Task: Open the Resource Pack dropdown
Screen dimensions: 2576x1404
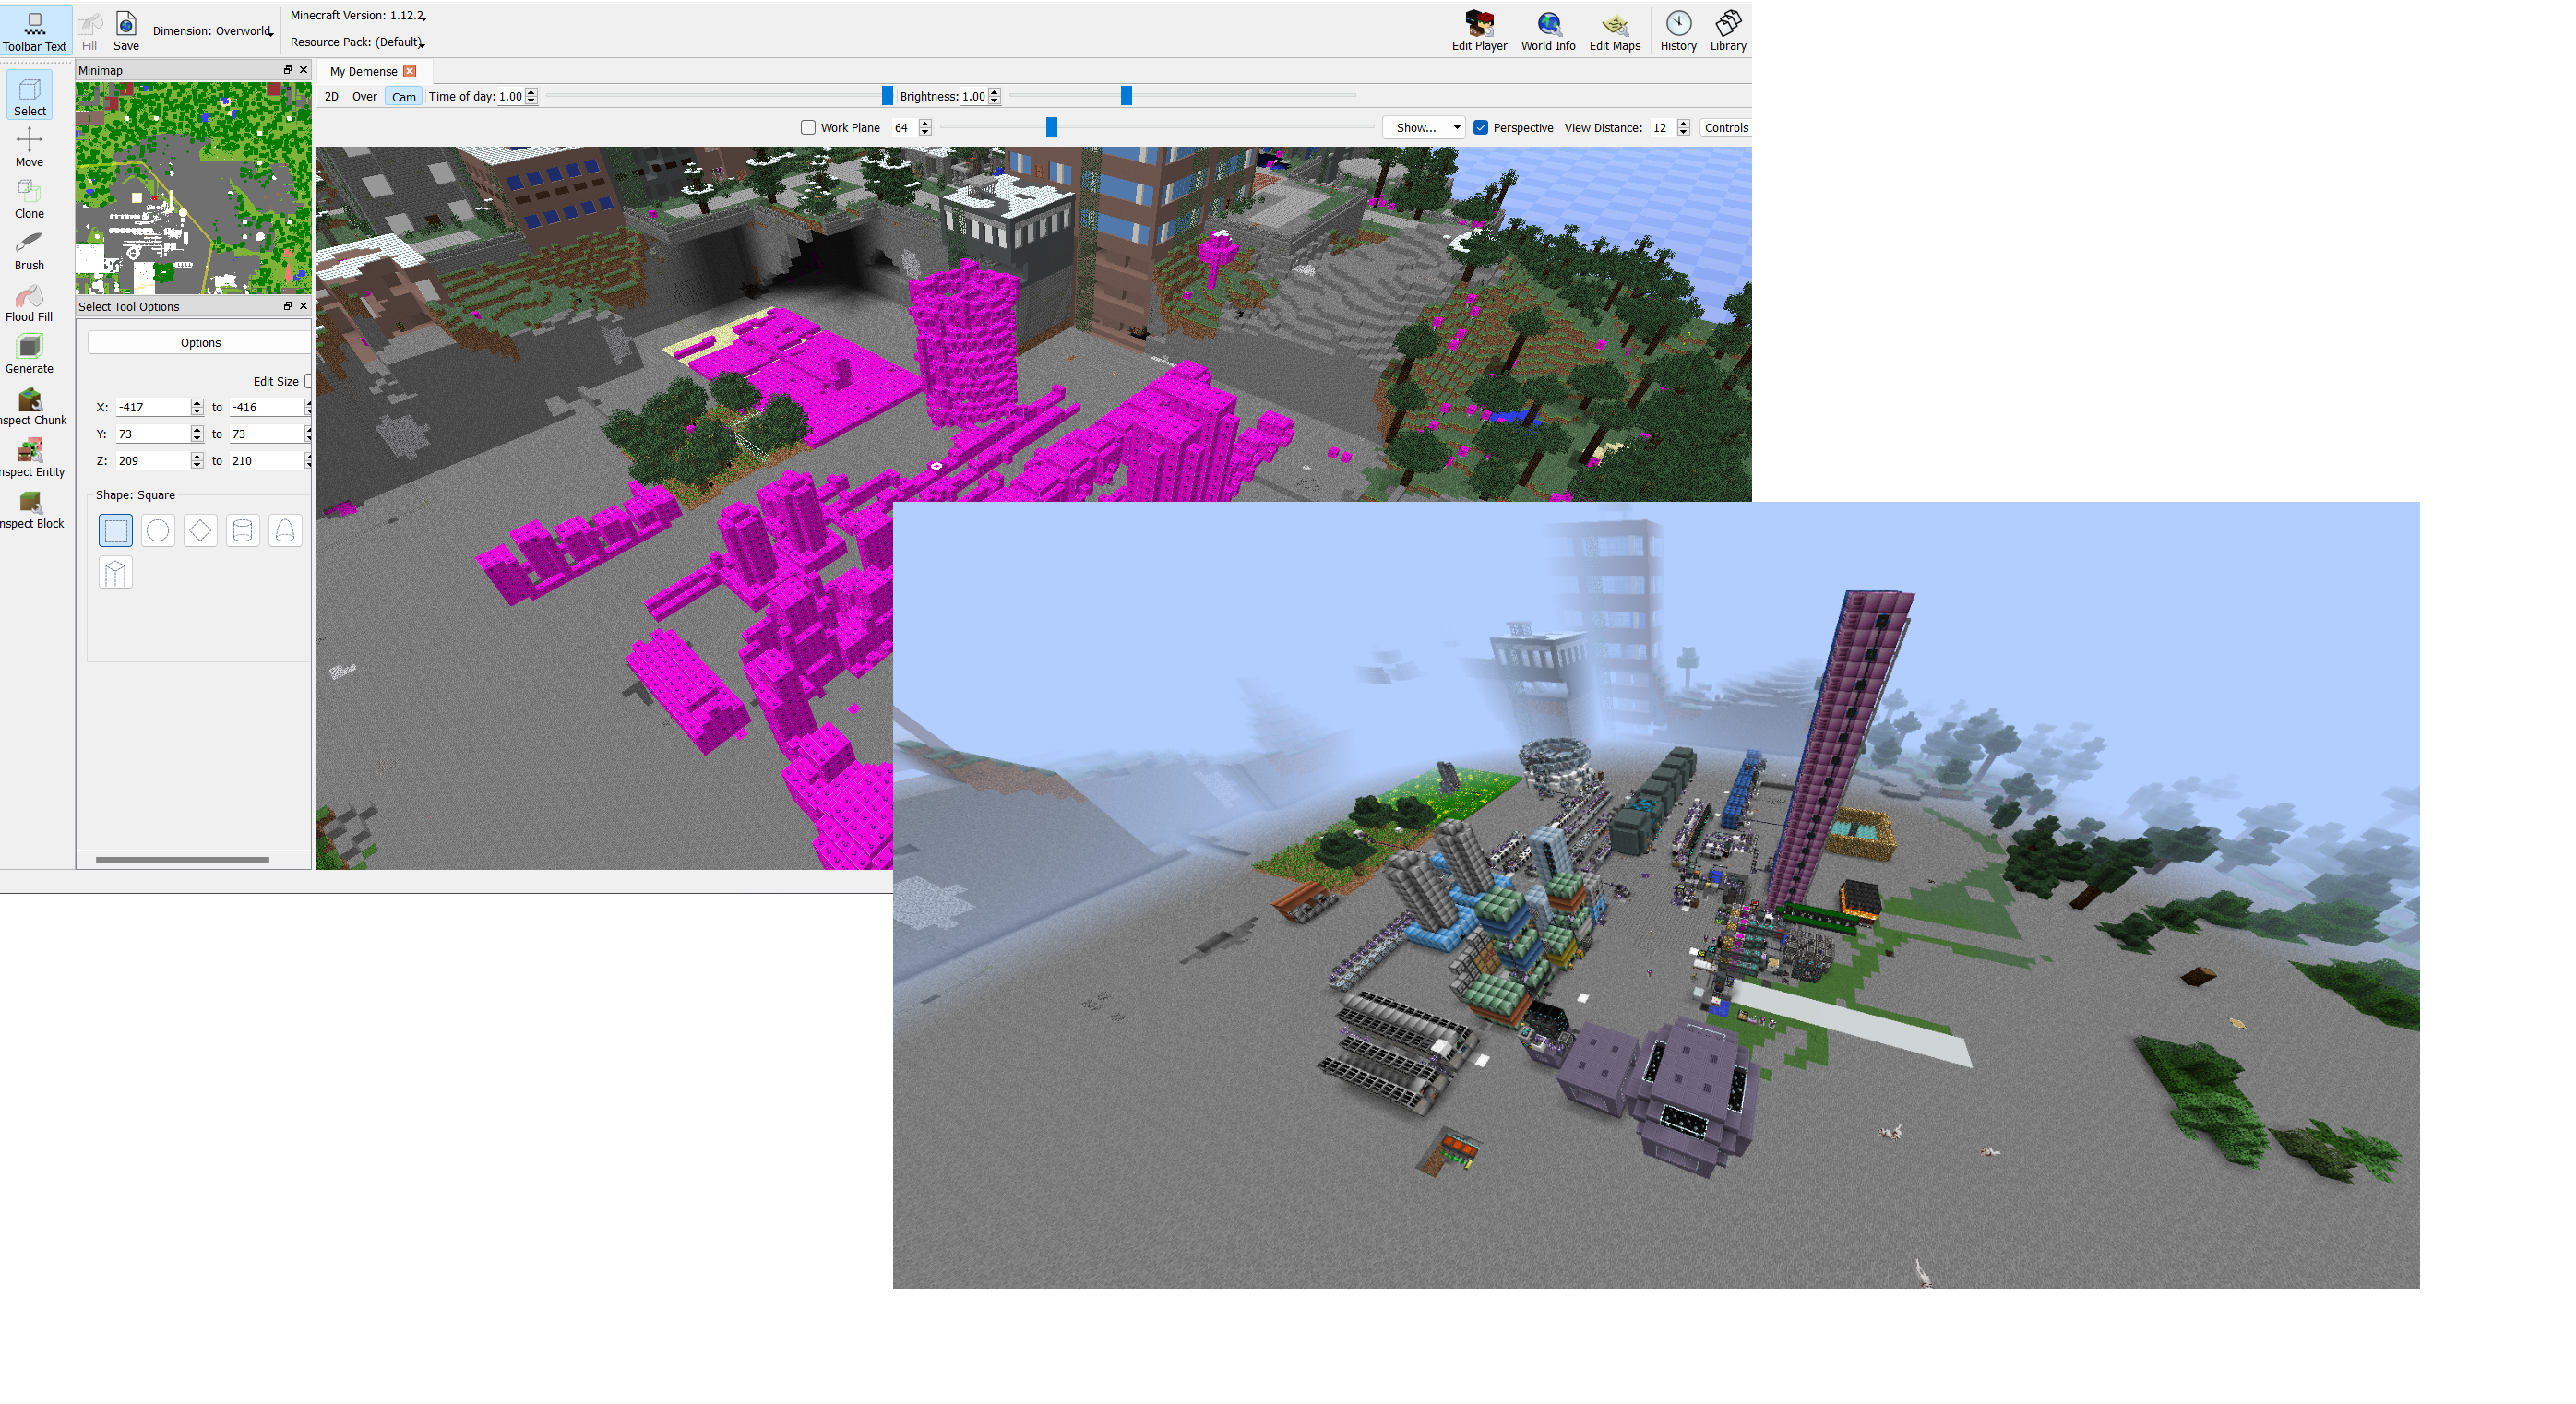Action: tap(357, 42)
